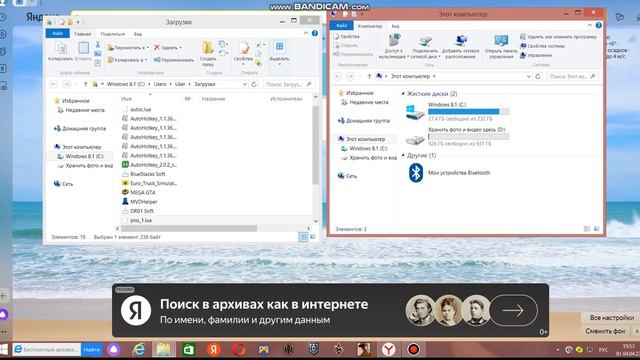Click the scissors Cut icon in Загрузки ribbon

pyautogui.click(x=98, y=44)
